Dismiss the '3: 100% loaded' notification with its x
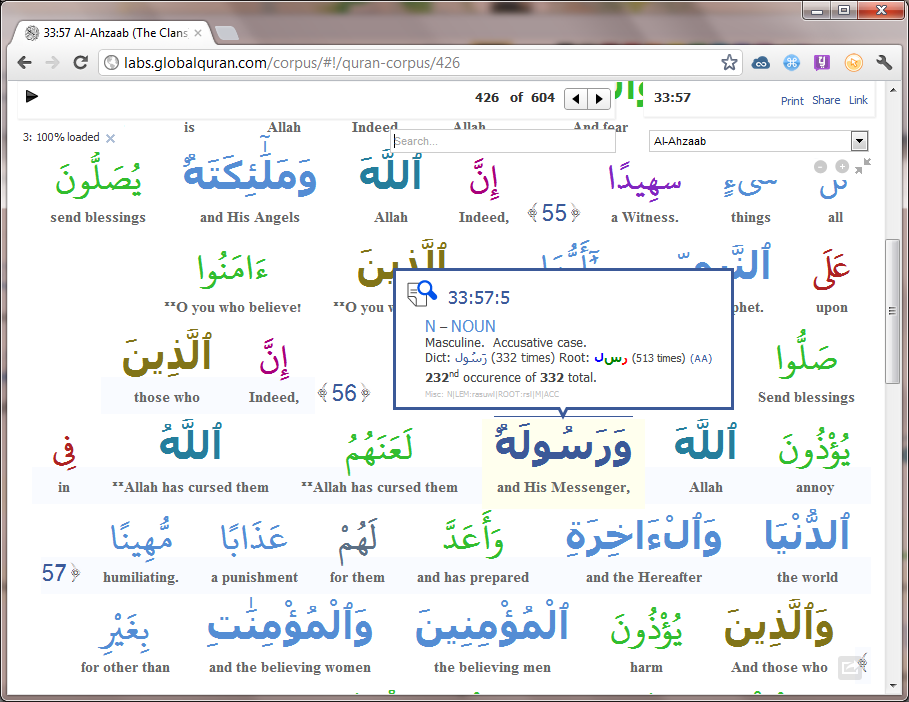 pyautogui.click(x=110, y=136)
